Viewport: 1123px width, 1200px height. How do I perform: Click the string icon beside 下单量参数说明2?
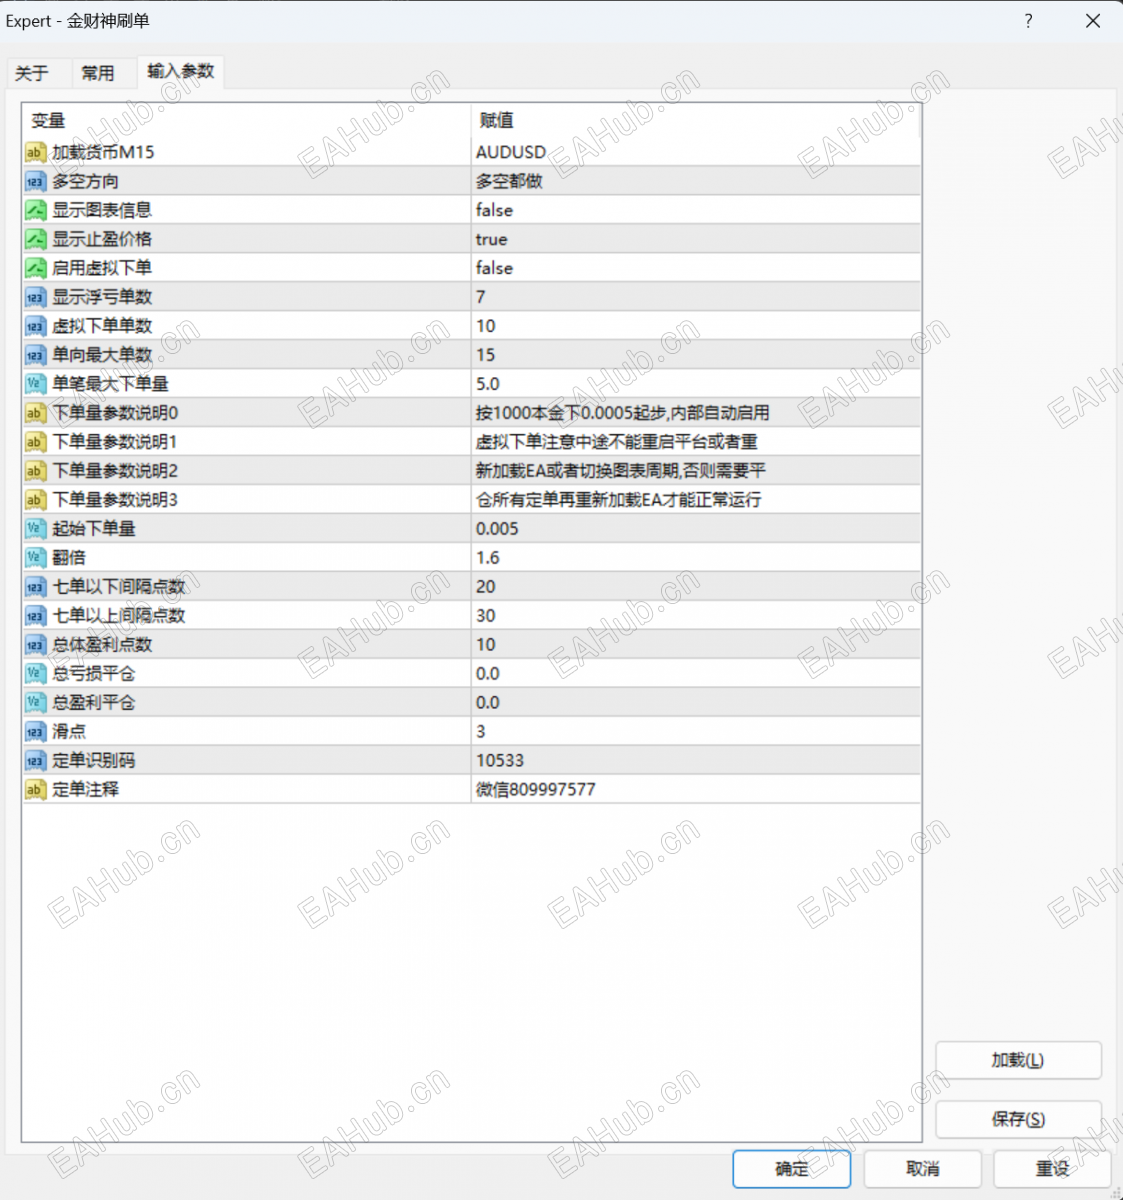(x=35, y=471)
